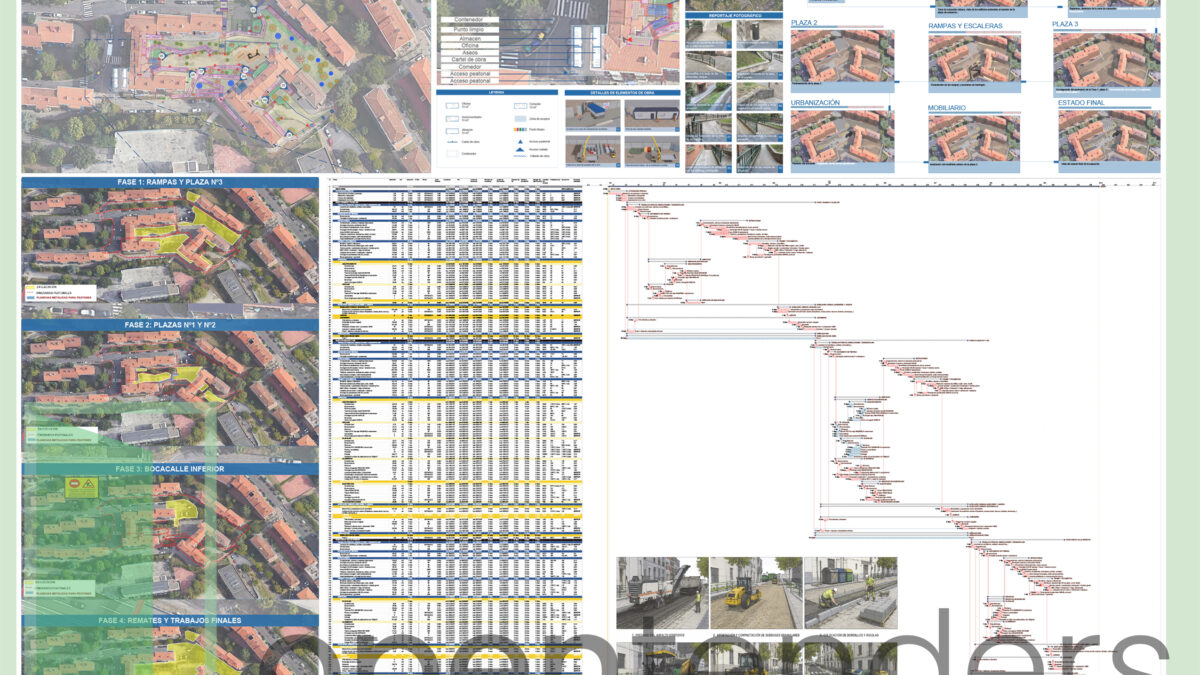Open the aerial render under 'MOBILIARIO'

point(975,137)
